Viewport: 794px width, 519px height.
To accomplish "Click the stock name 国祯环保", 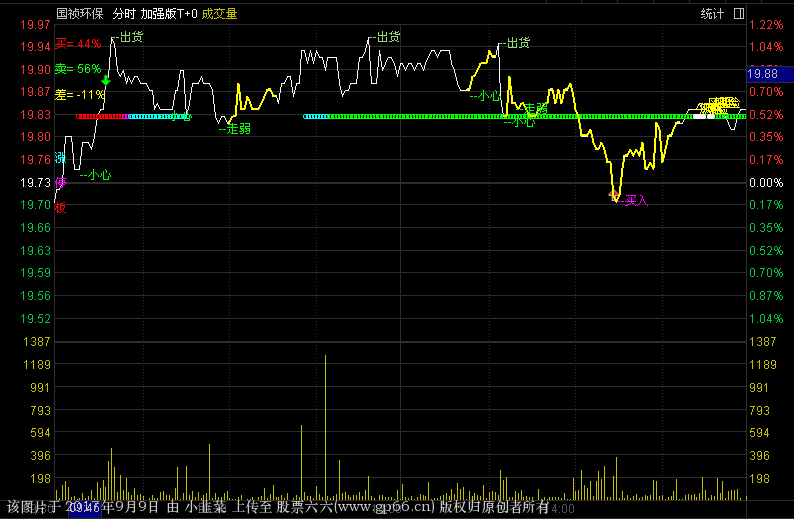I will pos(80,14).
